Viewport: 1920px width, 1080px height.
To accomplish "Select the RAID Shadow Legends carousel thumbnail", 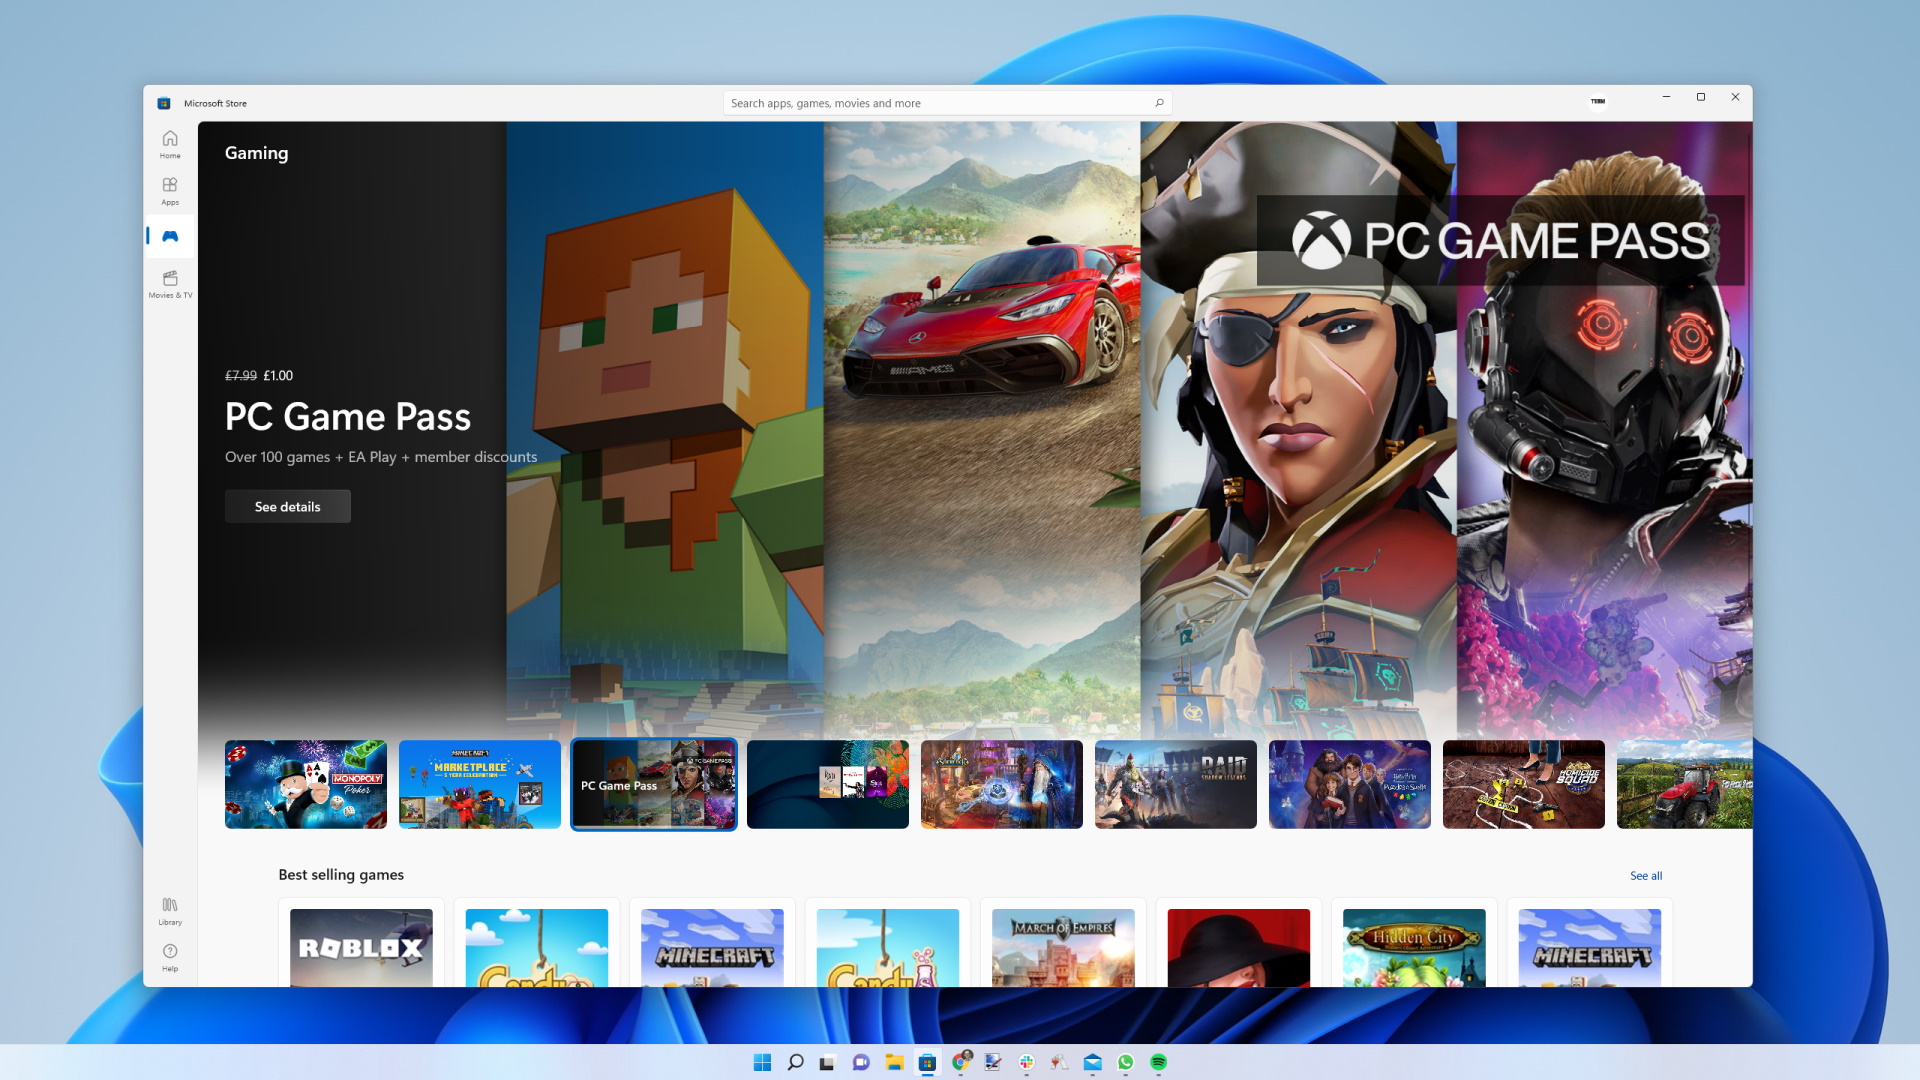I will click(x=1176, y=785).
